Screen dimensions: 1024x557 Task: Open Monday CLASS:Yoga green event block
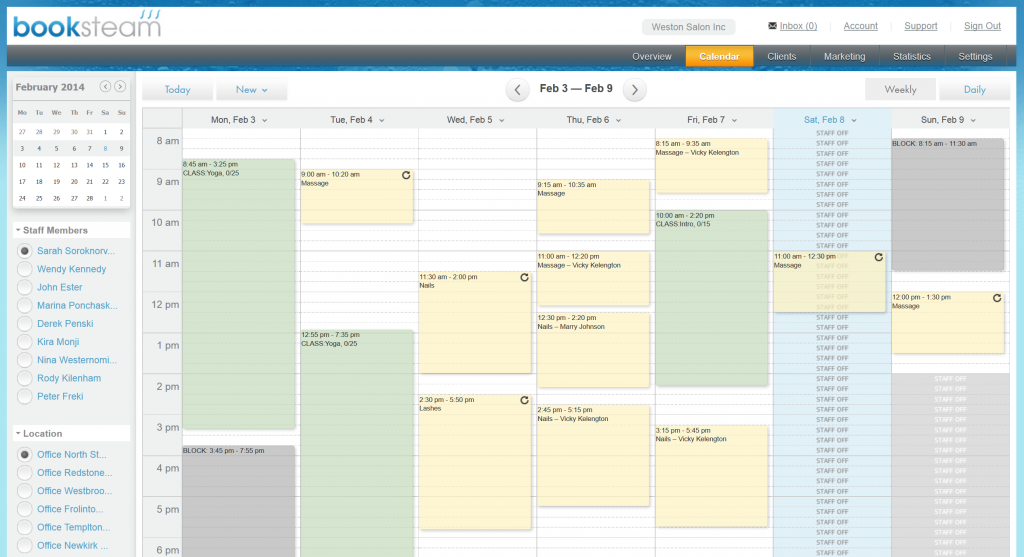click(238, 300)
